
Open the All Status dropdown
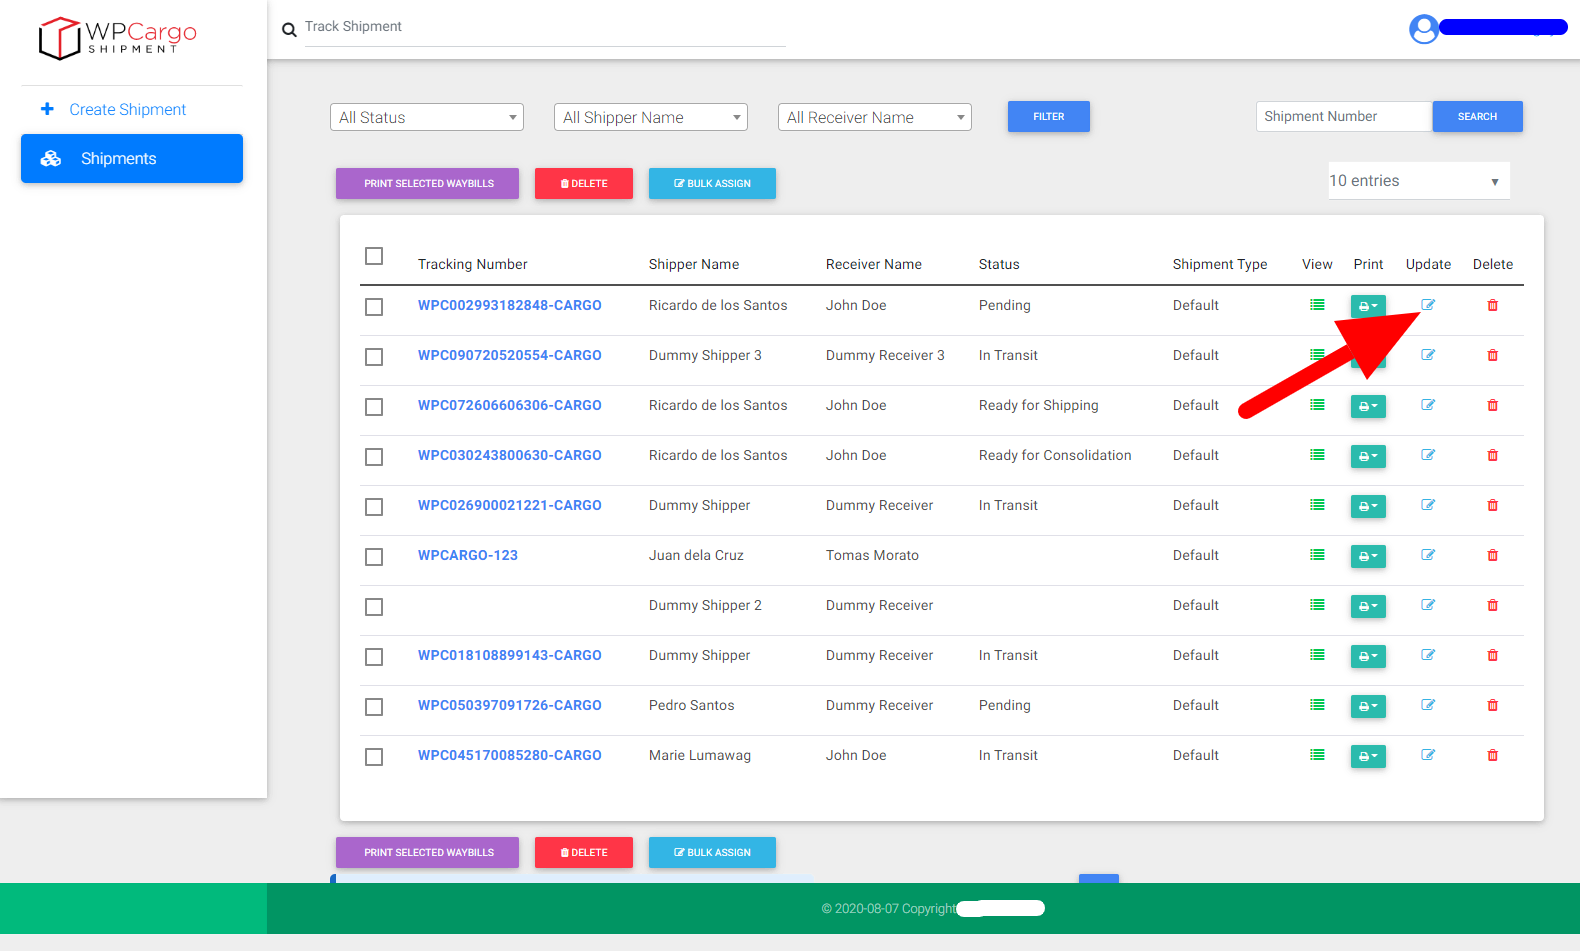(x=427, y=117)
